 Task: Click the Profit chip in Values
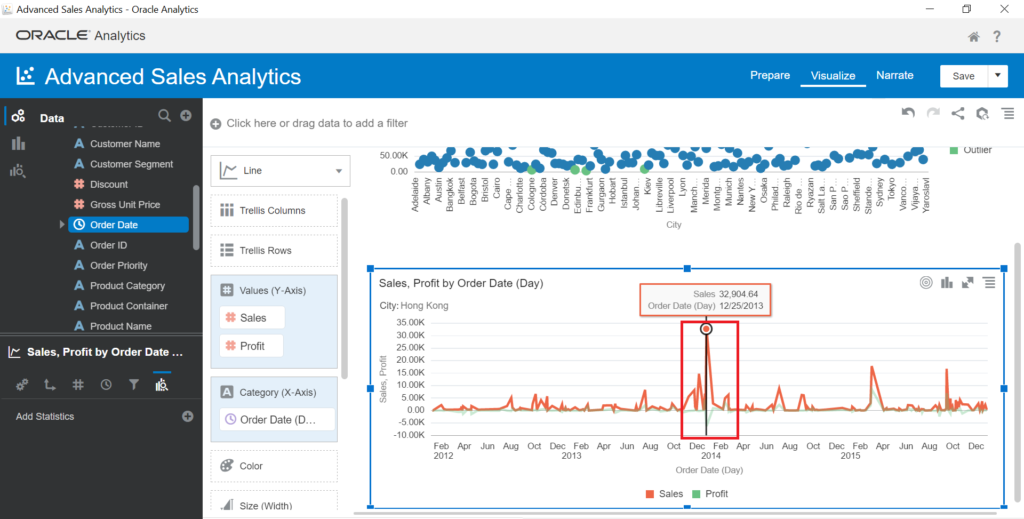[x=251, y=346]
